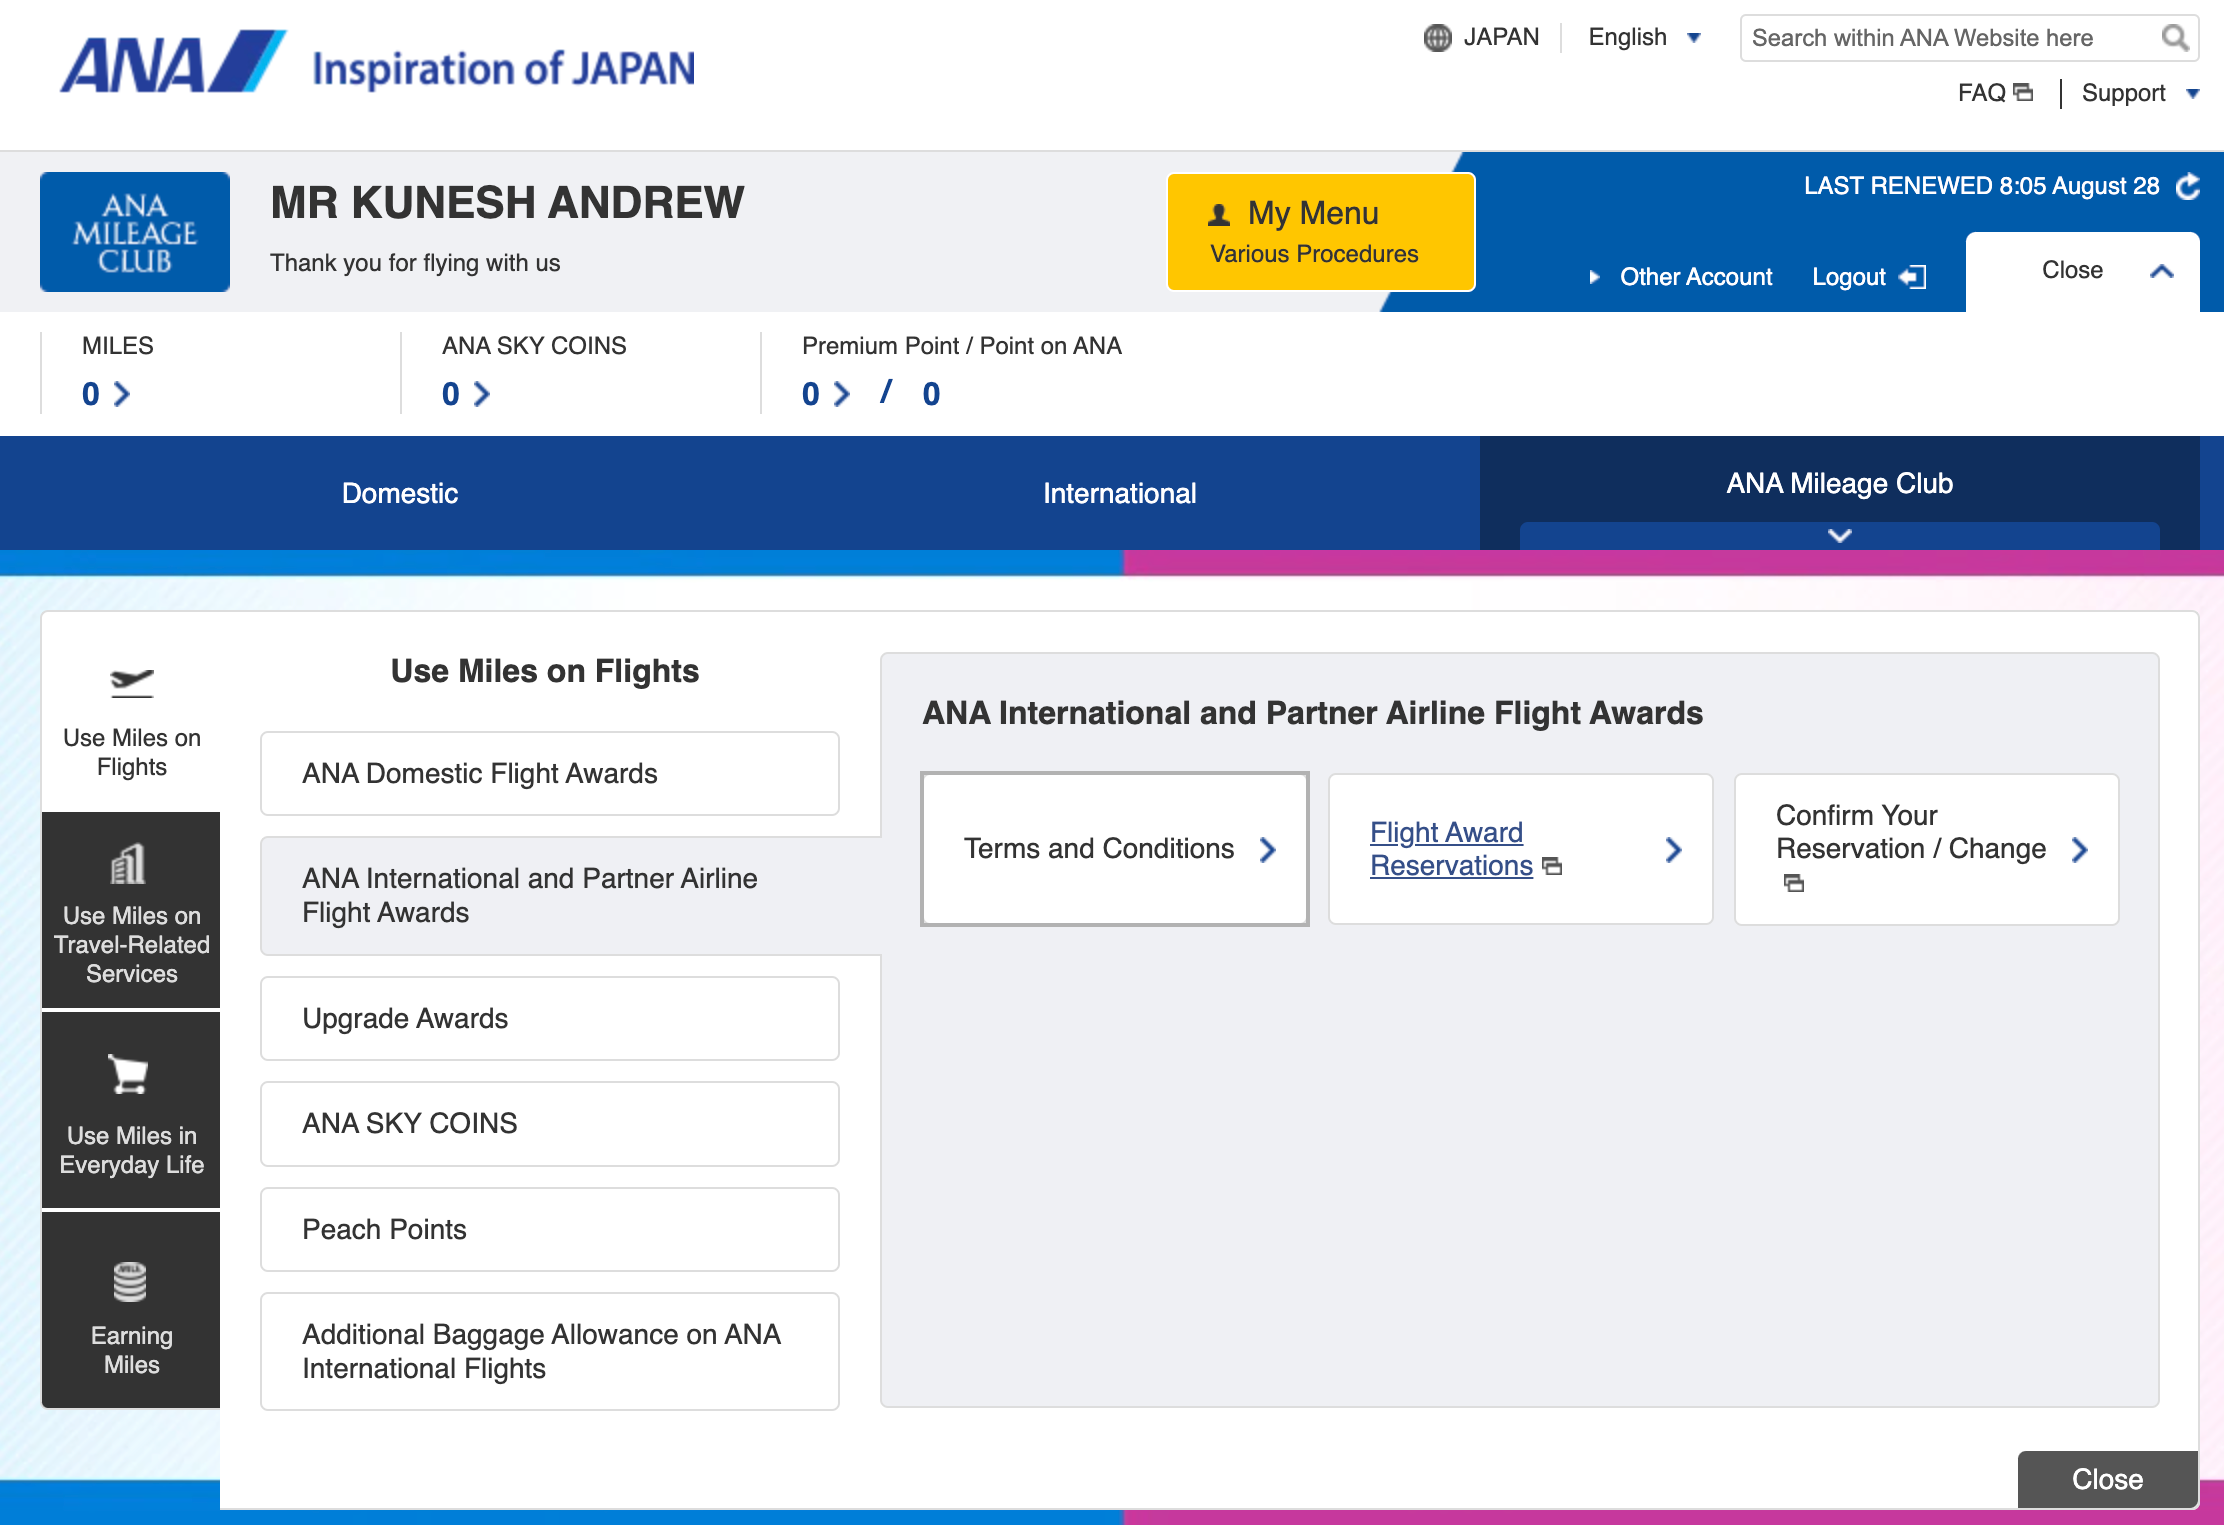Open the ANA SKY COINS menu item
The width and height of the screenshot is (2224, 1525).
[550, 1124]
